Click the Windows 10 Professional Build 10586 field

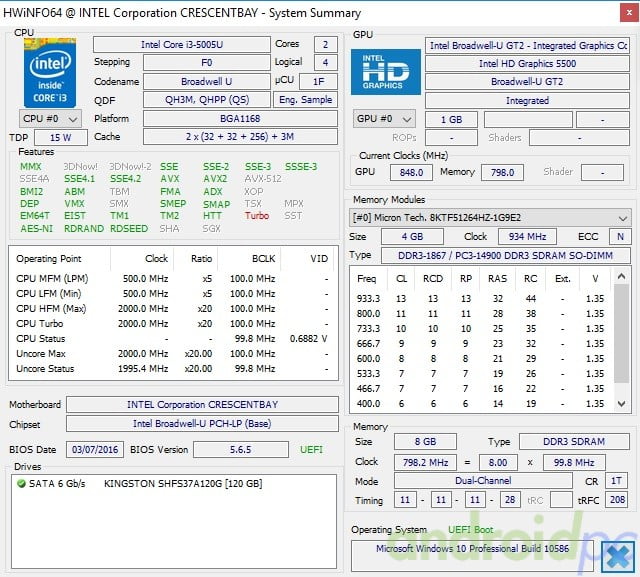coord(472,555)
